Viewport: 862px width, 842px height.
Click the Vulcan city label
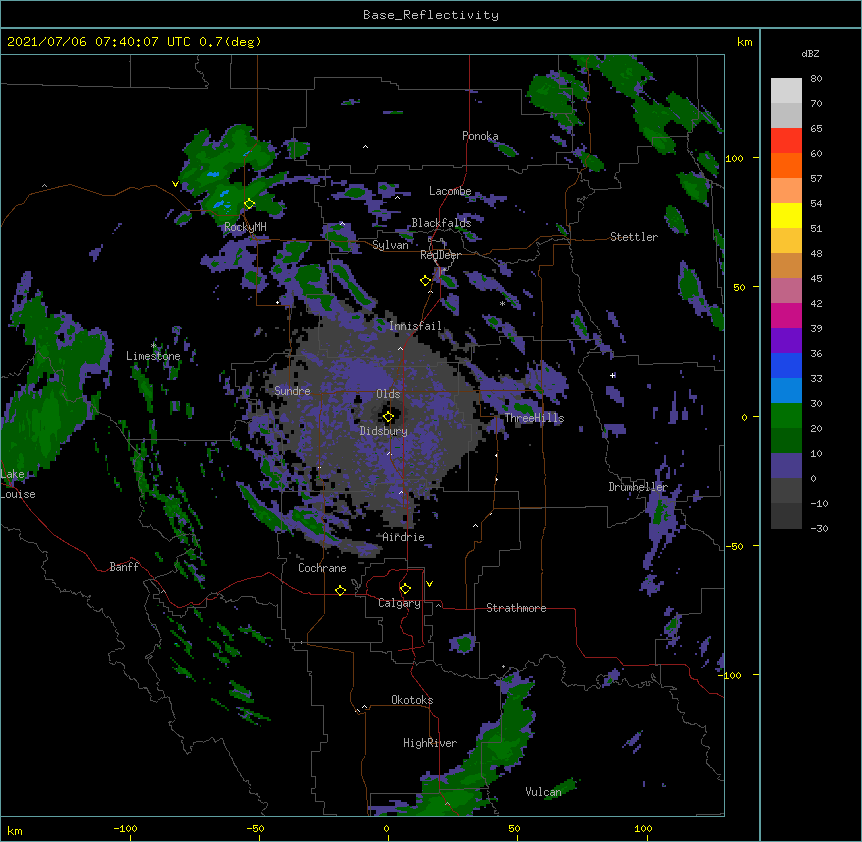543,792
